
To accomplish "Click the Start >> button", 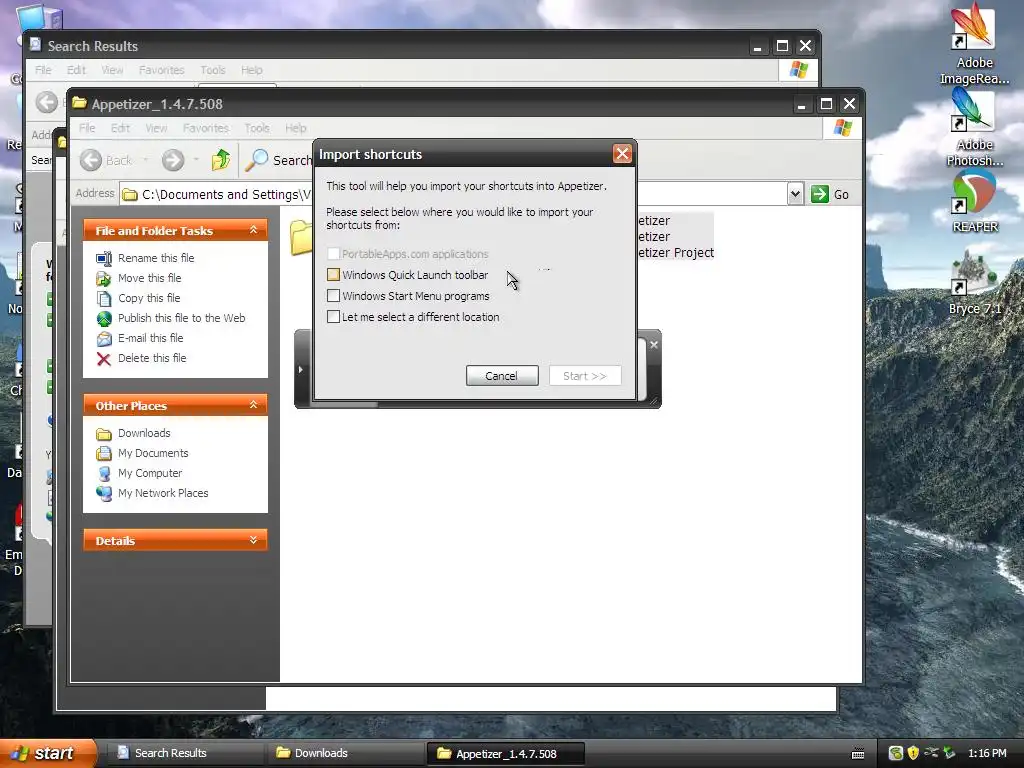I will coord(584,376).
